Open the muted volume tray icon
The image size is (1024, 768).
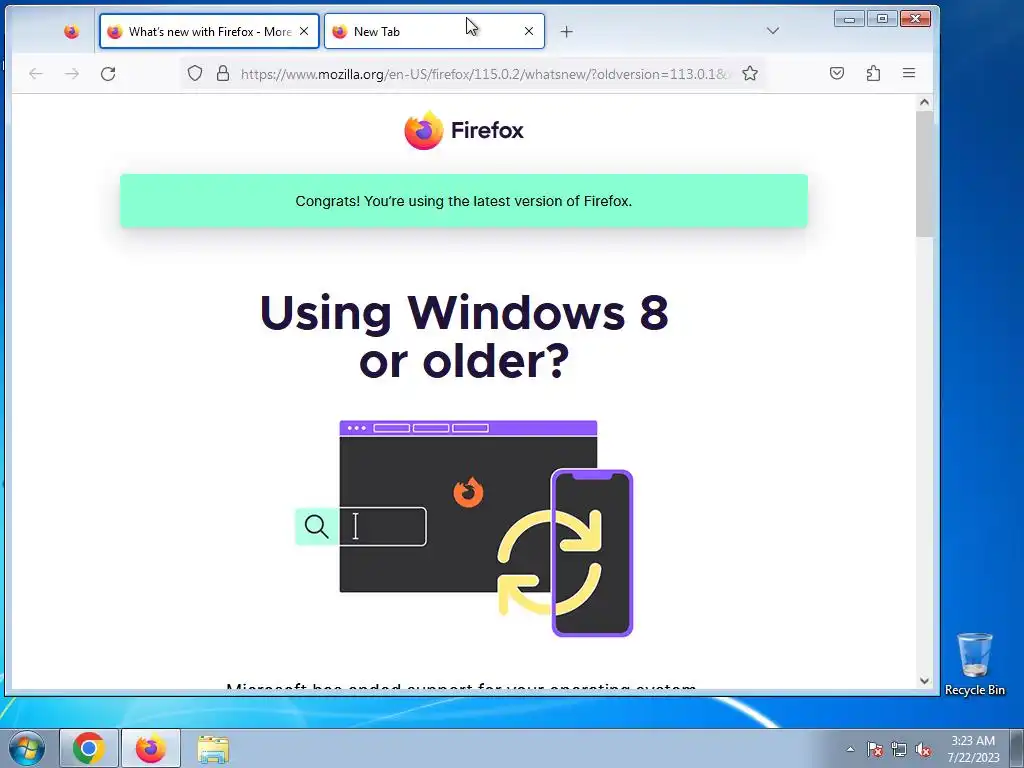point(923,750)
